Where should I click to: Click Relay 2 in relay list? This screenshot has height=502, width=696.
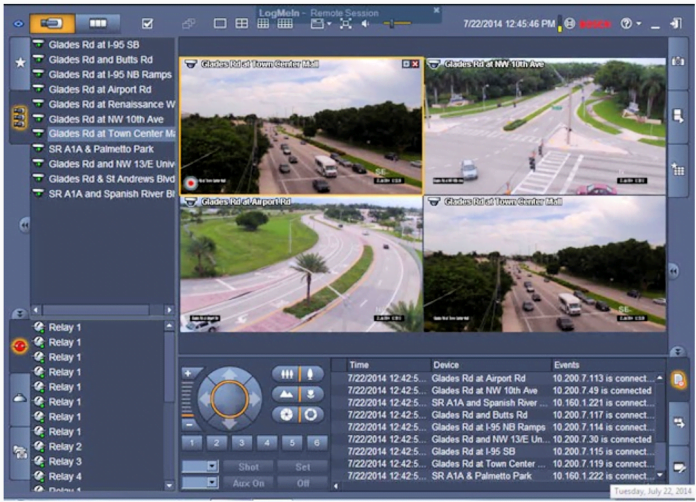coord(65,446)
